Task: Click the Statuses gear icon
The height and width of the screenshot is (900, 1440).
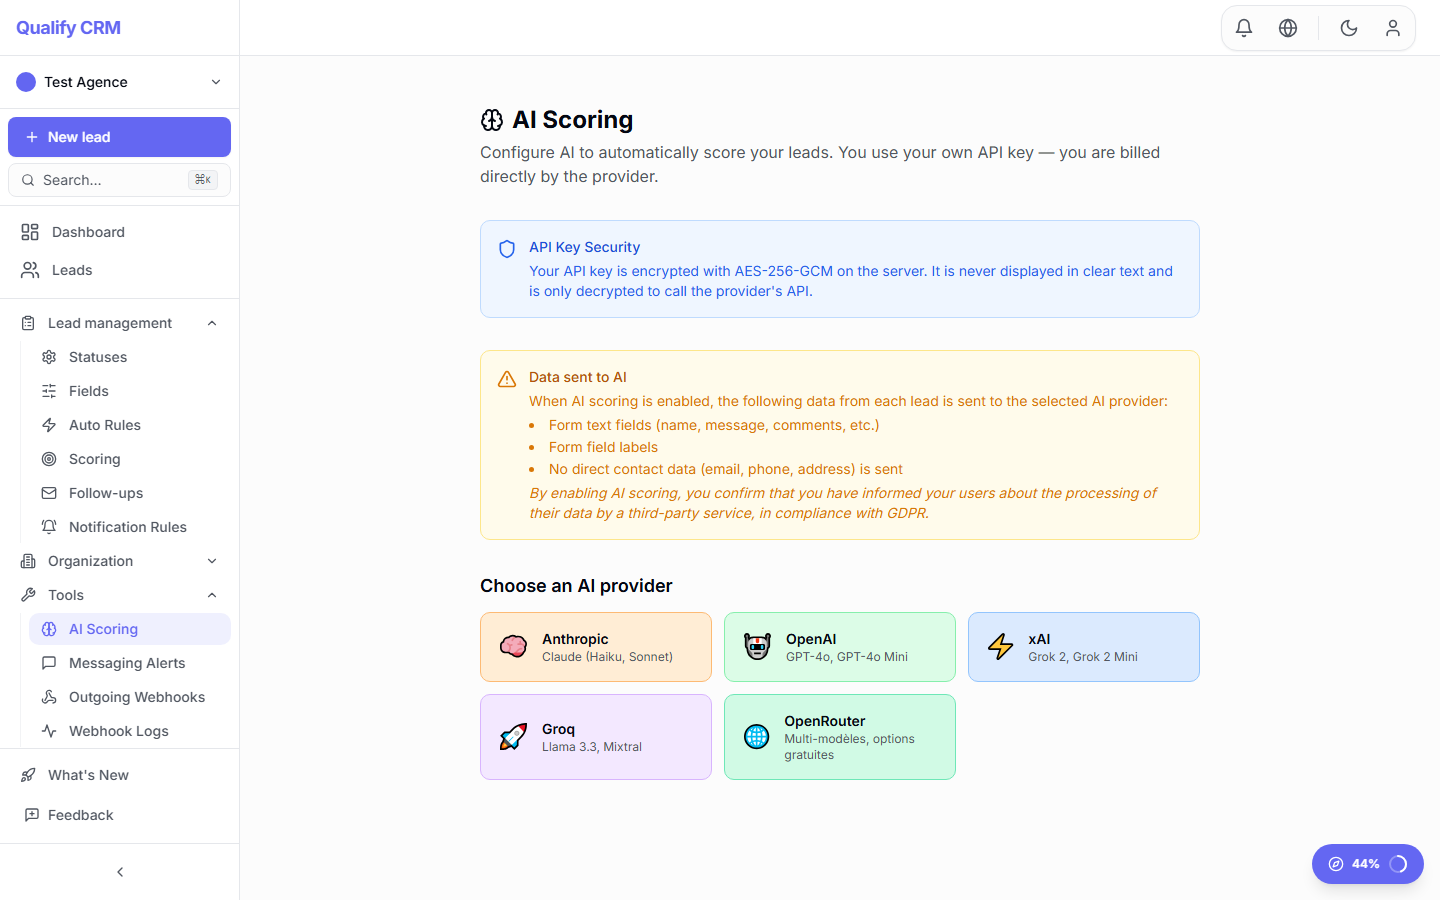Action: pyautogui.click(x=49, y=357)
